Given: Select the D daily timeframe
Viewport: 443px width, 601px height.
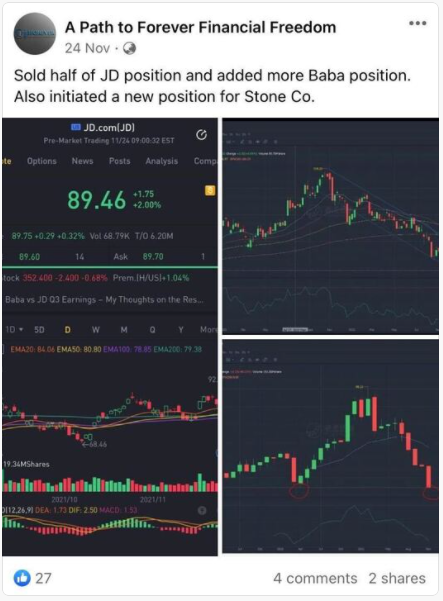Looking at the screenshot, I should click(x=67, y=330).
